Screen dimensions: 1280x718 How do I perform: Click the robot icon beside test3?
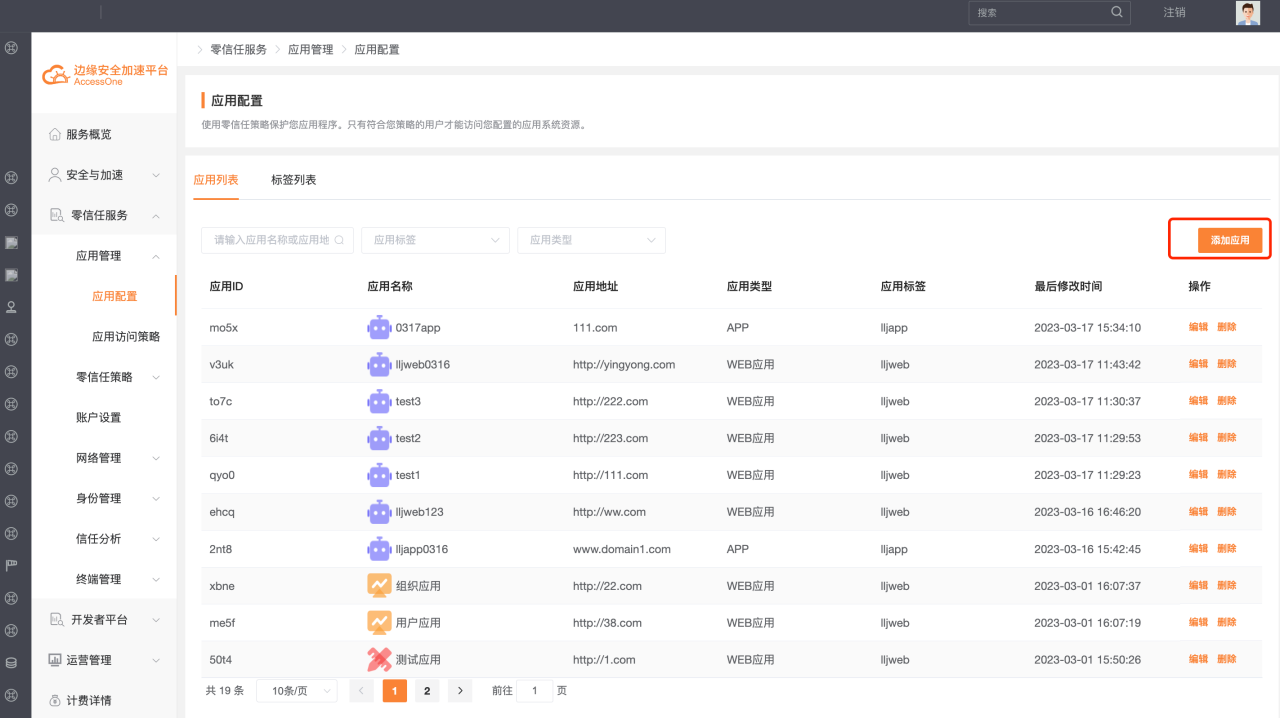[379, 401]
